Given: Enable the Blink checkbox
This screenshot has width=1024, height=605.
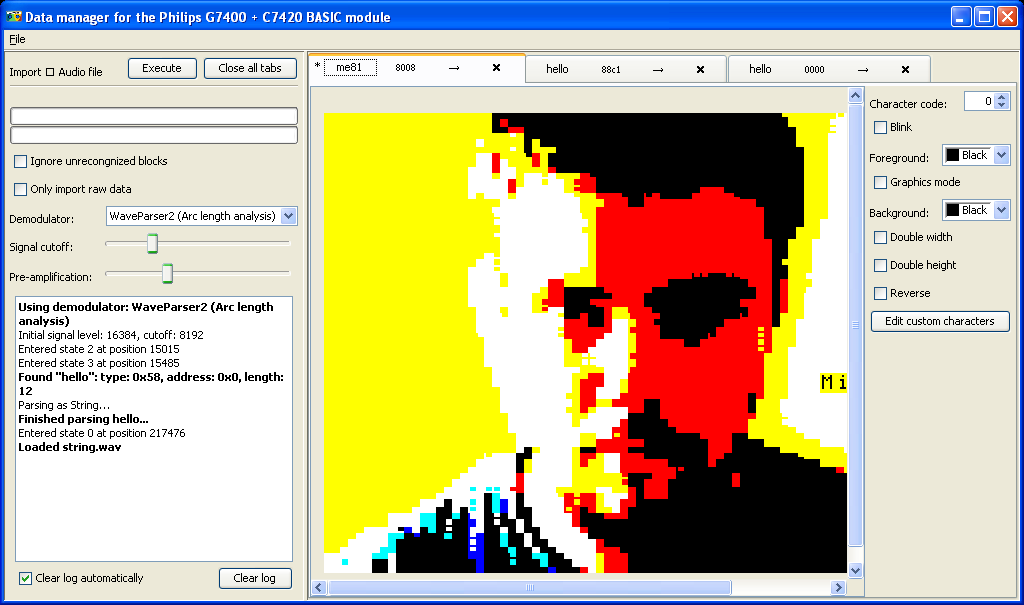Looking at the screenshot, I should [880, 127].
